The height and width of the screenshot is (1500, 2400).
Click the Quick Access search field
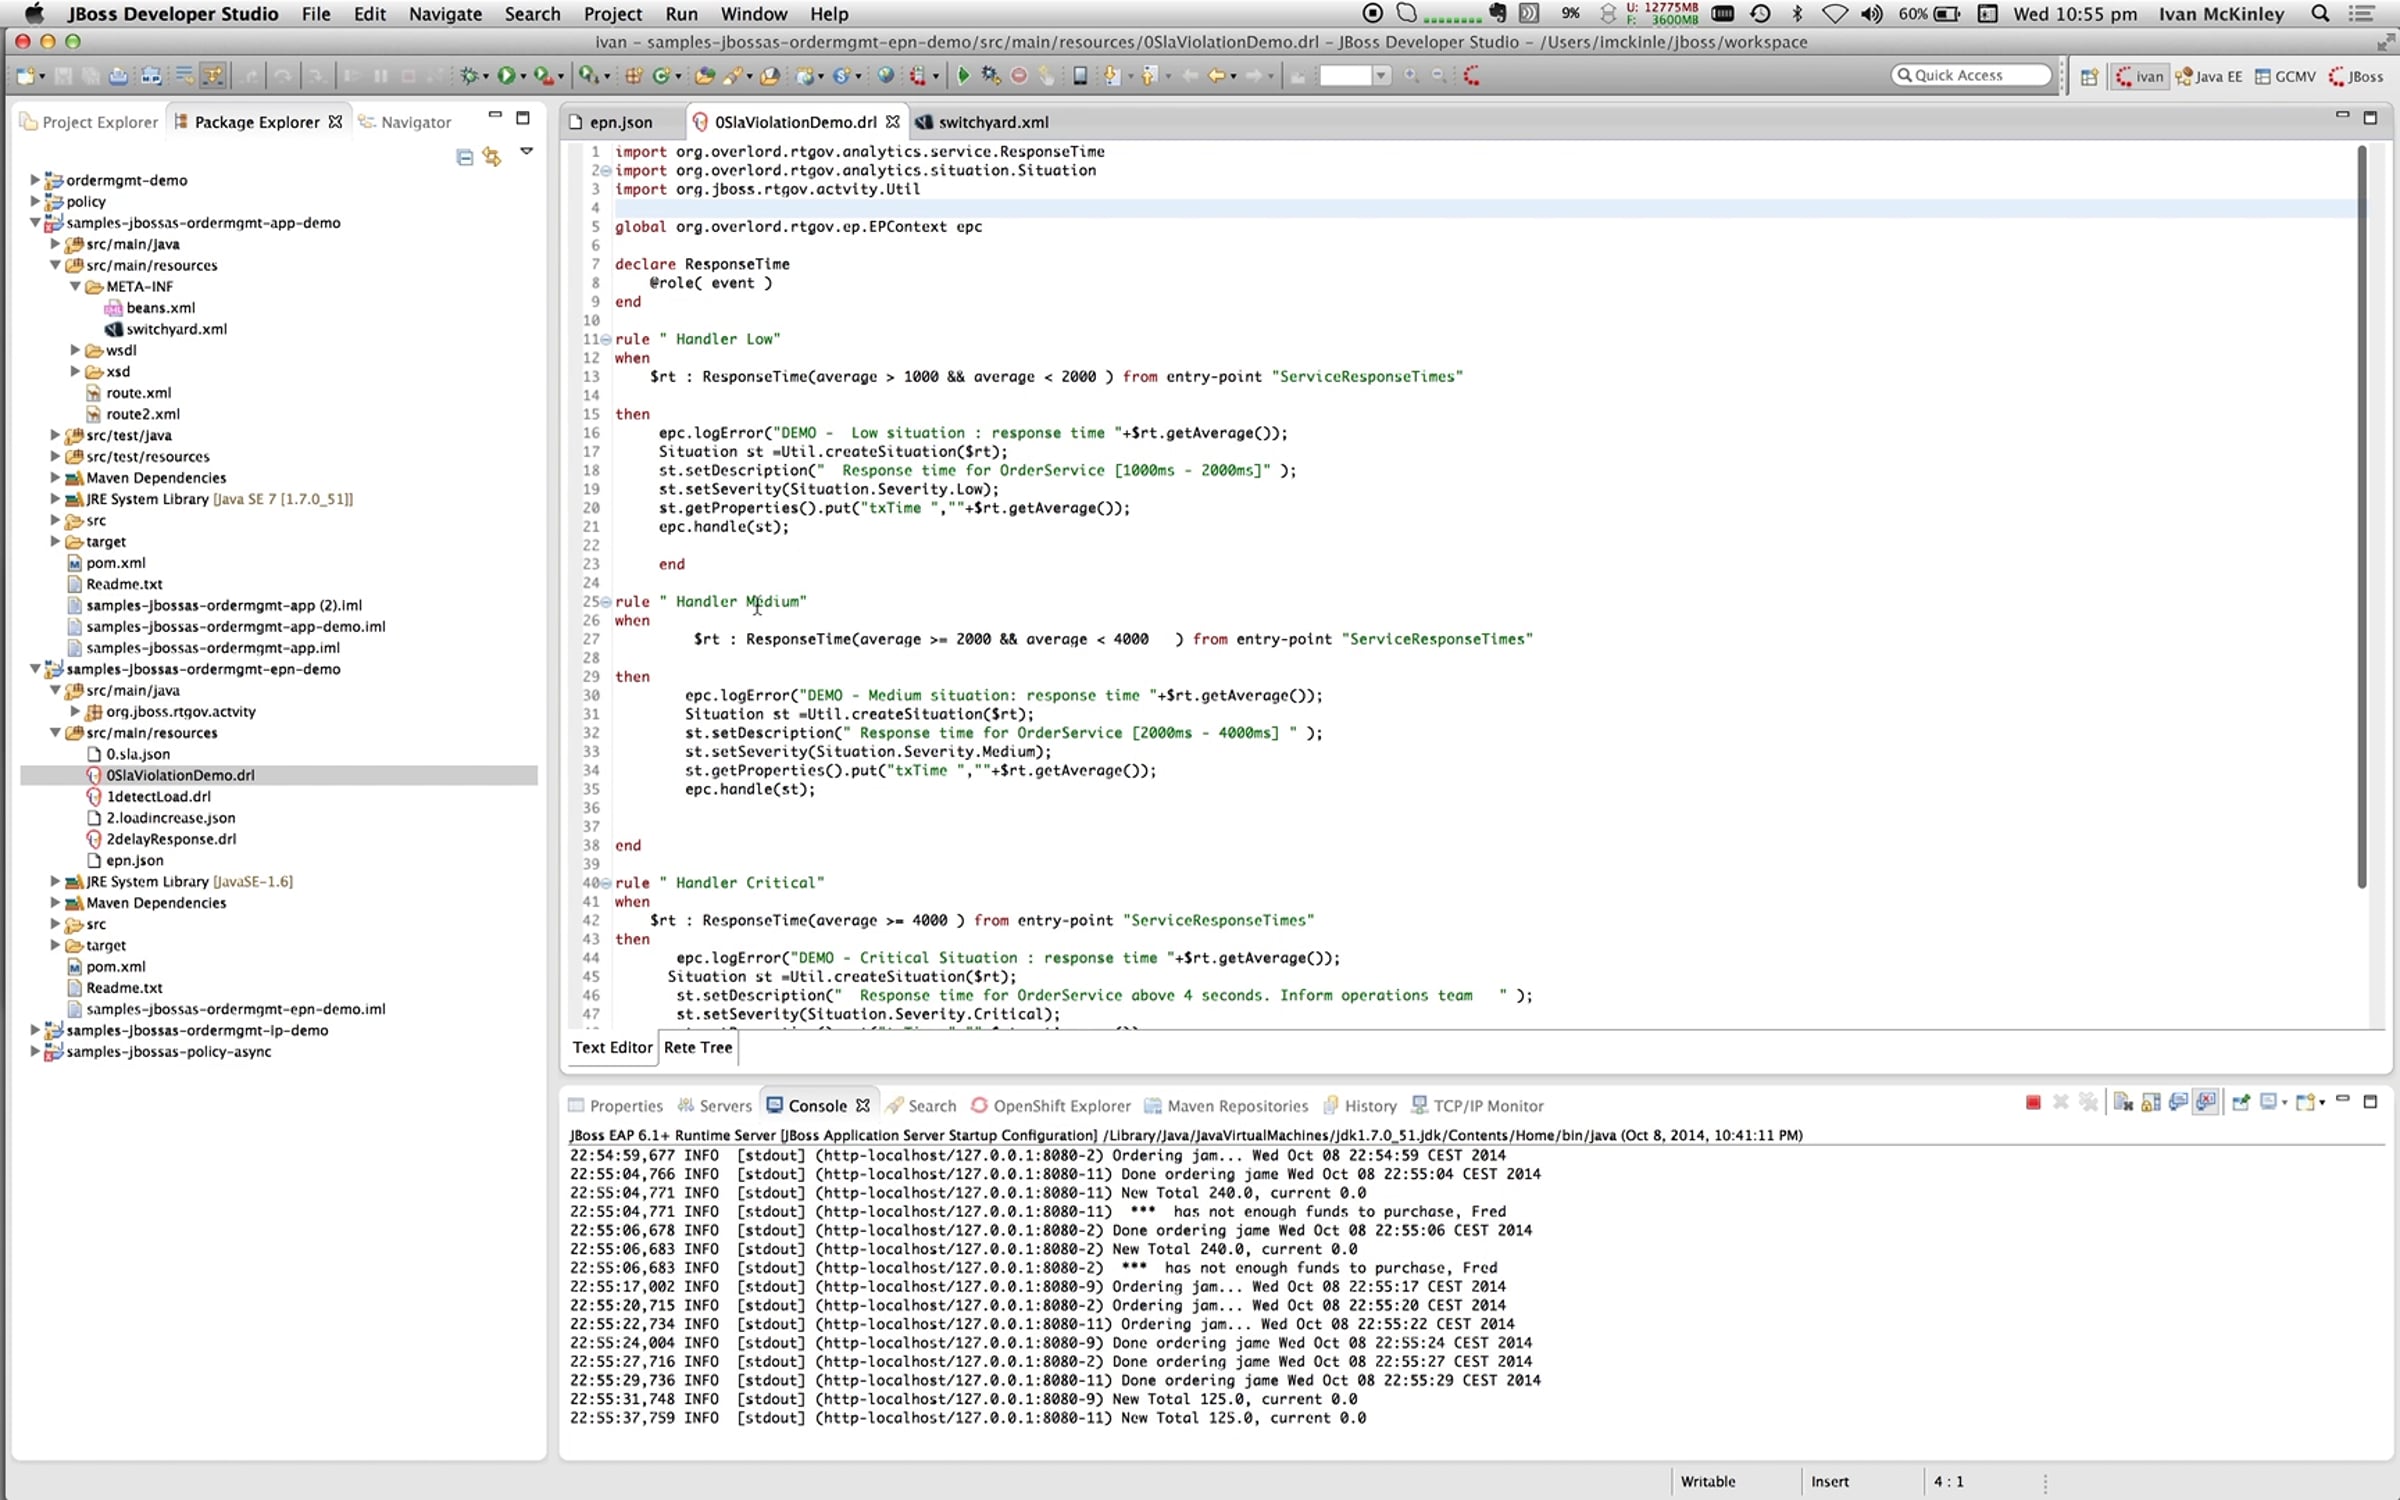(1970, 76)
